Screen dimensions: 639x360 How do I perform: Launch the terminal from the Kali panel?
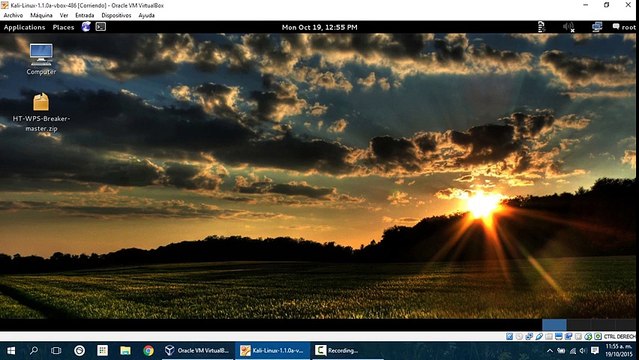click(x=101, y=27)
